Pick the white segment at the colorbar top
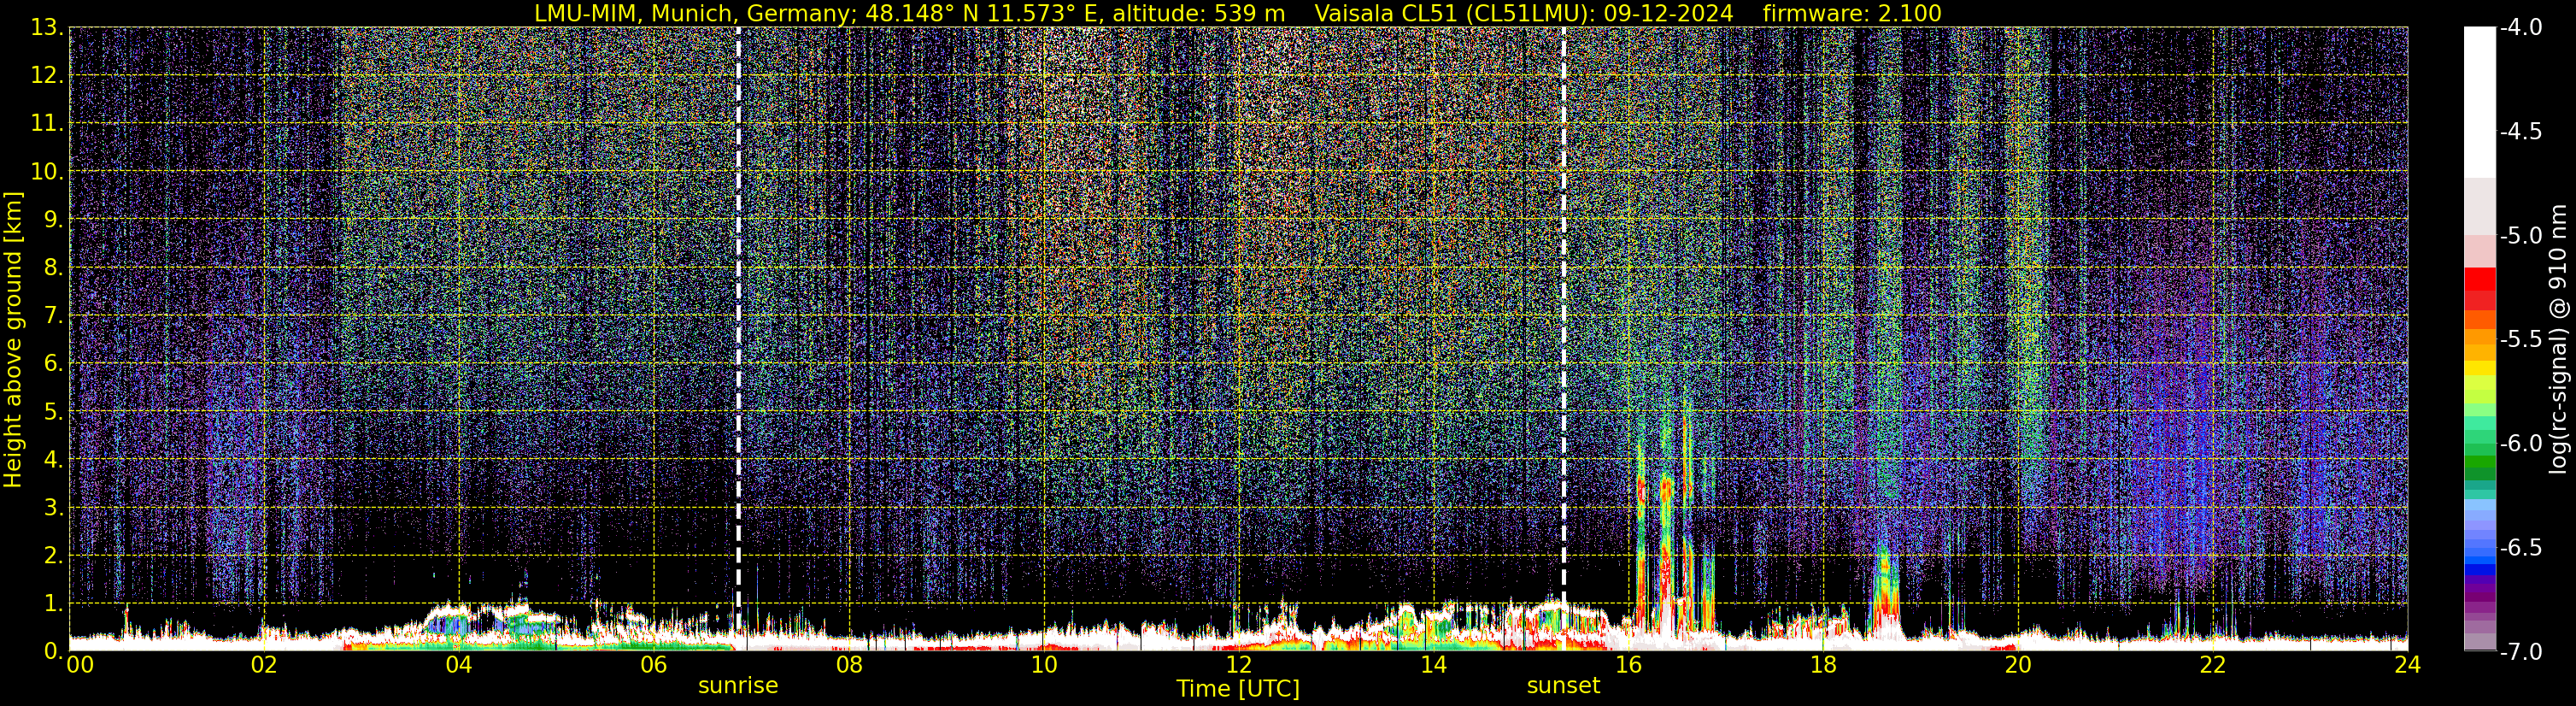2576x706 pixels. click(2479, 102)
